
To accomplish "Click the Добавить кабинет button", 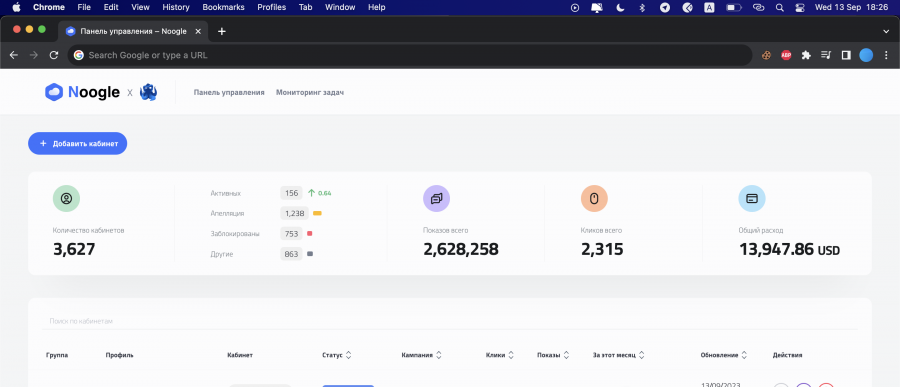I will 77,144.
